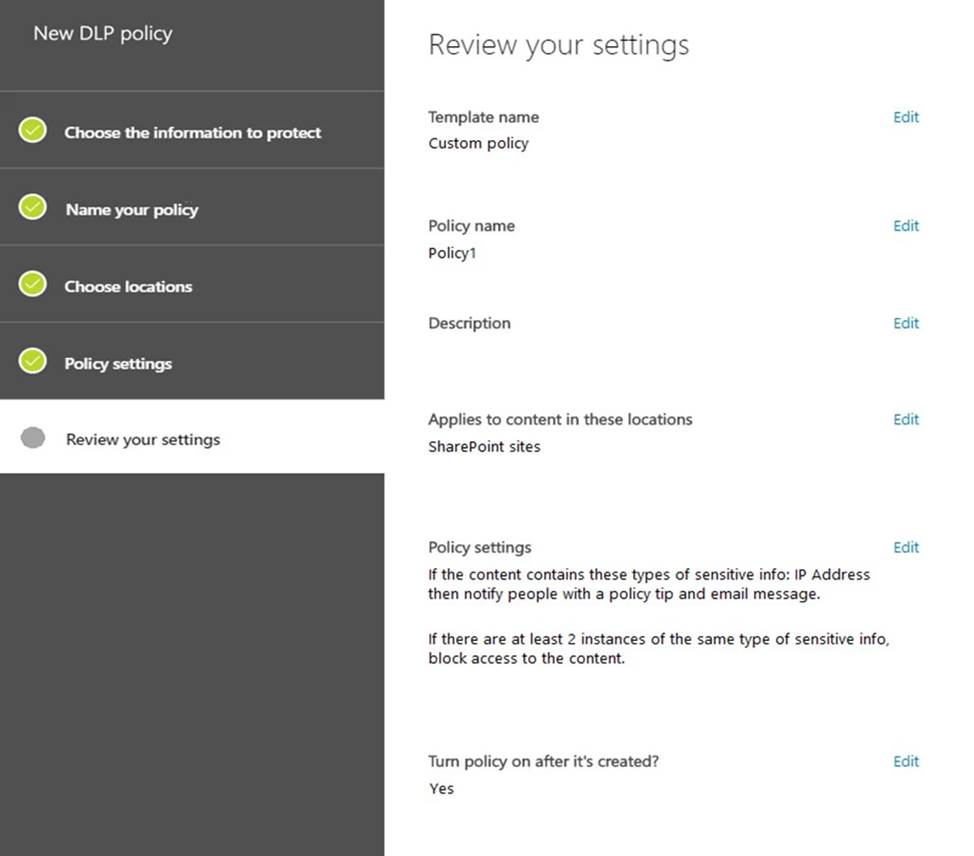Jump to the Policy settings step label

coord(118,364)
